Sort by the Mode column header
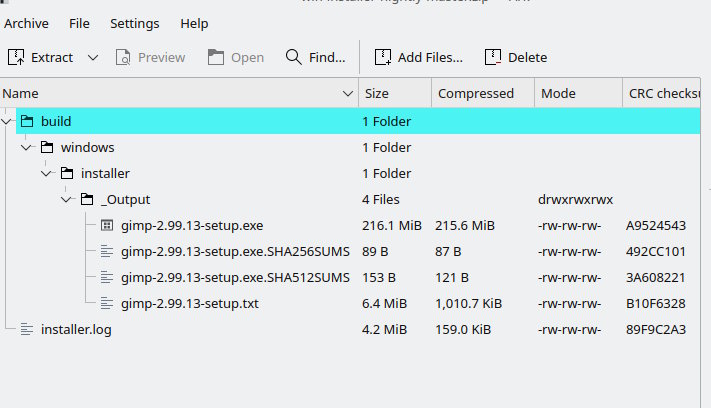This screenshot has width=711, height=408. 579,93
